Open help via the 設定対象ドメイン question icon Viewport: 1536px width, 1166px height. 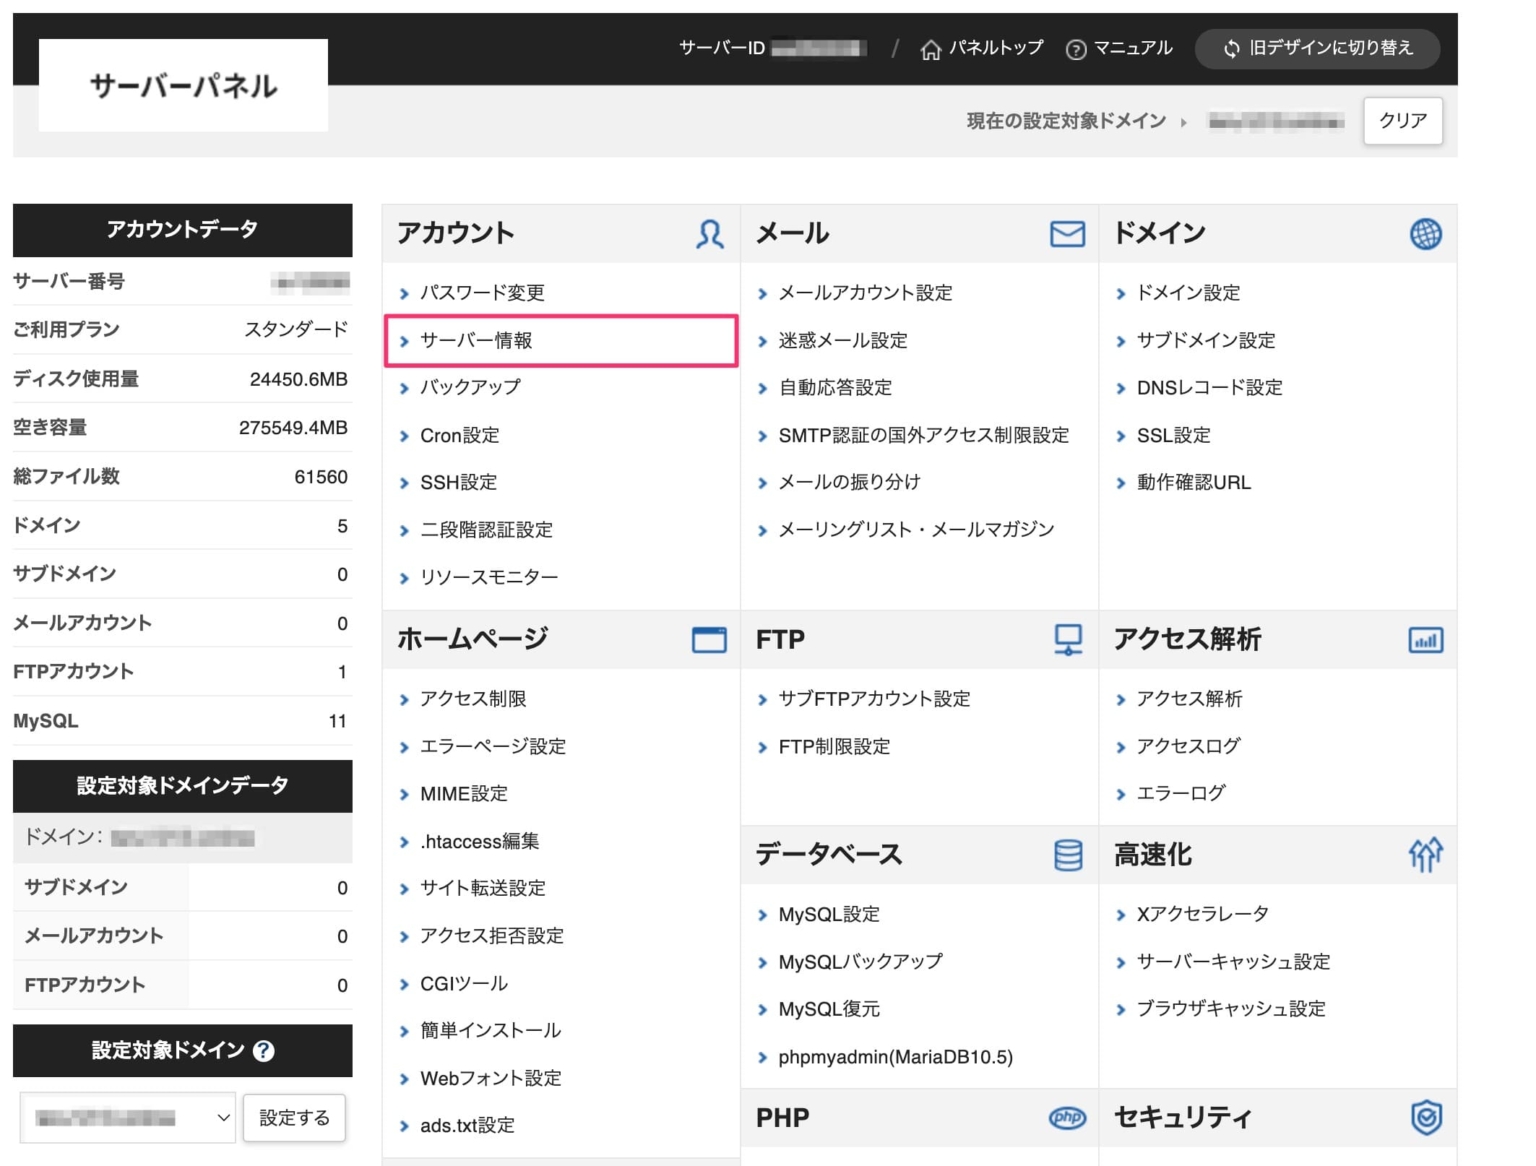coord(262,1051)
